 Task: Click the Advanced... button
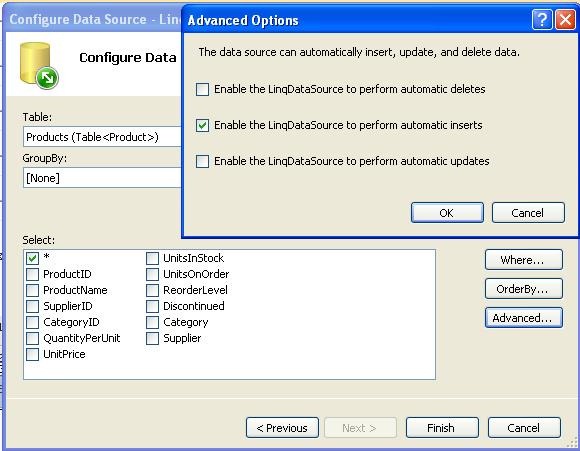pyautogui.click(x=524, y=318)
